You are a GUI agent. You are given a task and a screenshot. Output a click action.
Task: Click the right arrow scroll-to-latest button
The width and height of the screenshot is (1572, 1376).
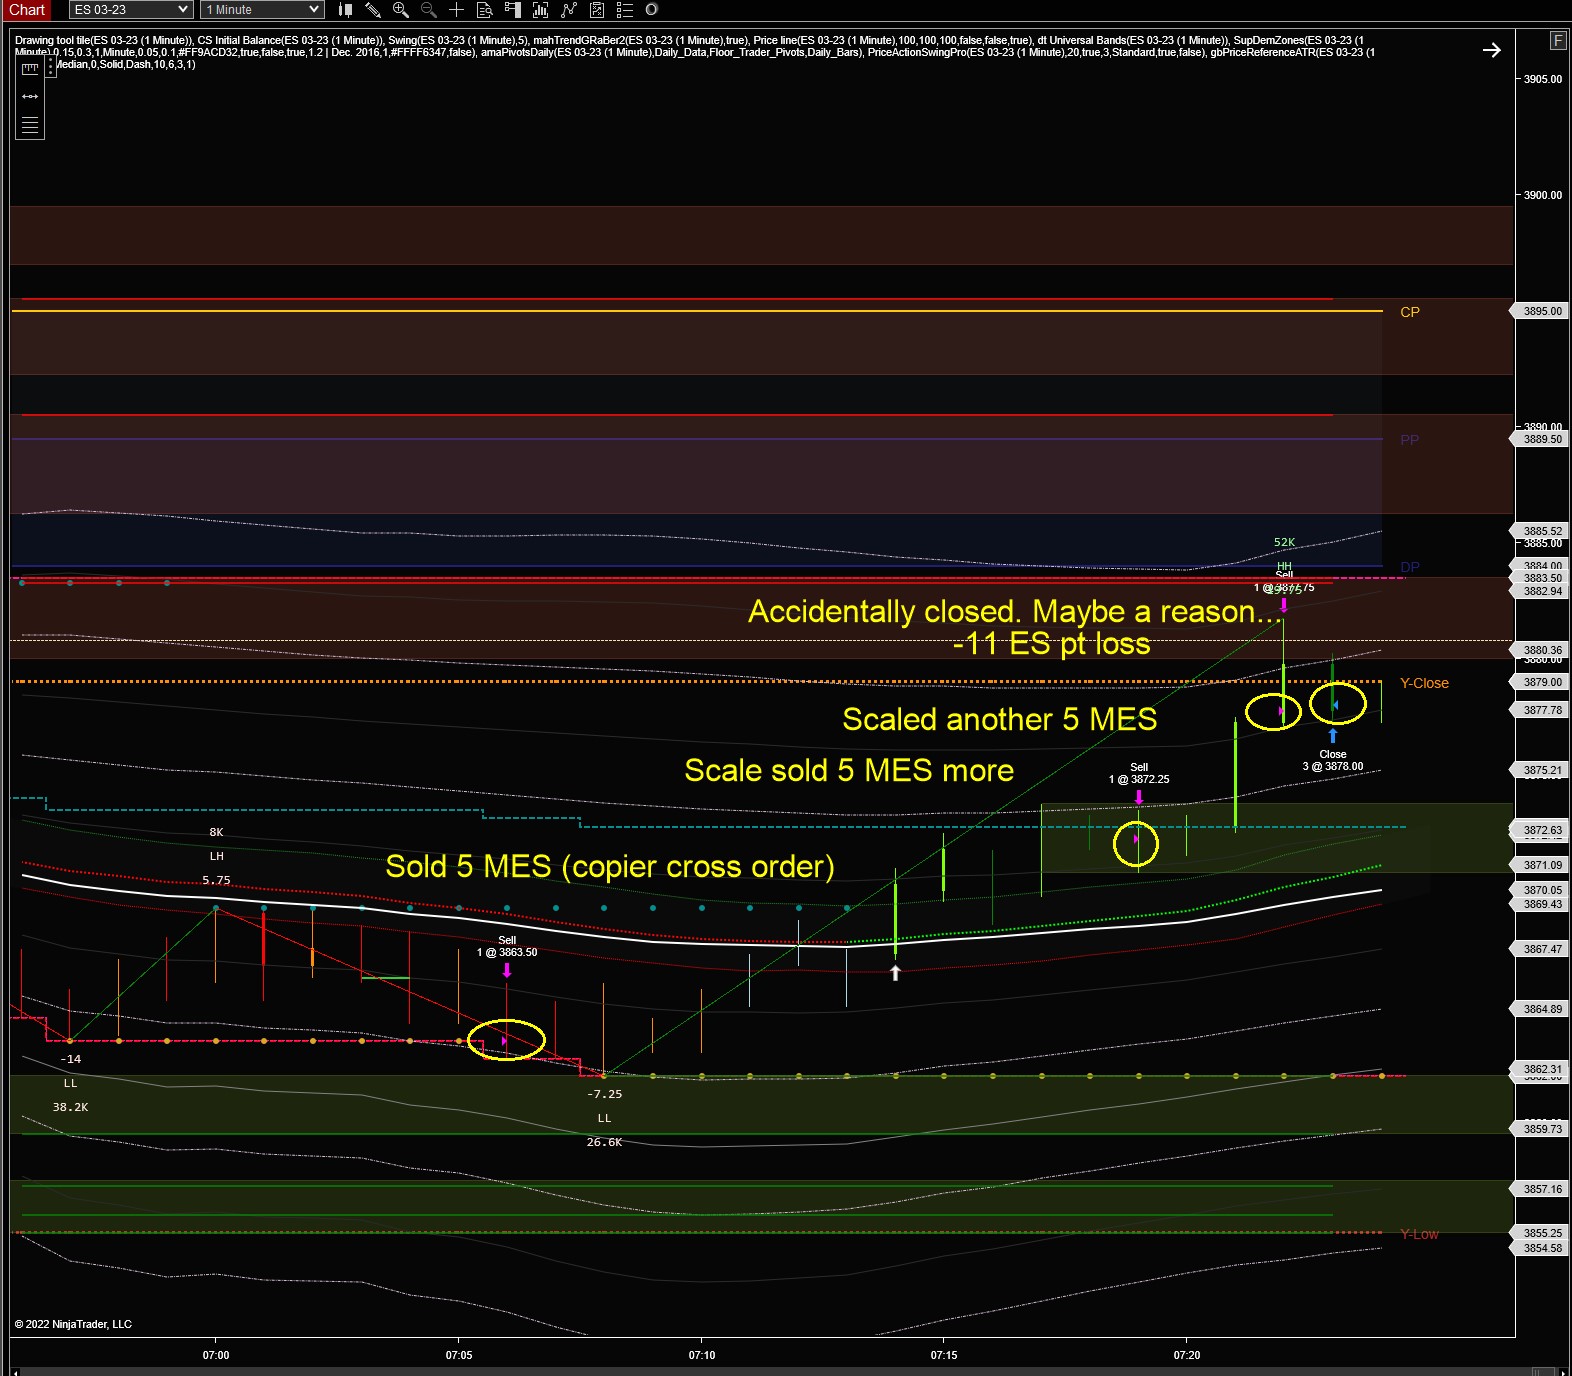pyautogui.click(x=1491, y=50)
